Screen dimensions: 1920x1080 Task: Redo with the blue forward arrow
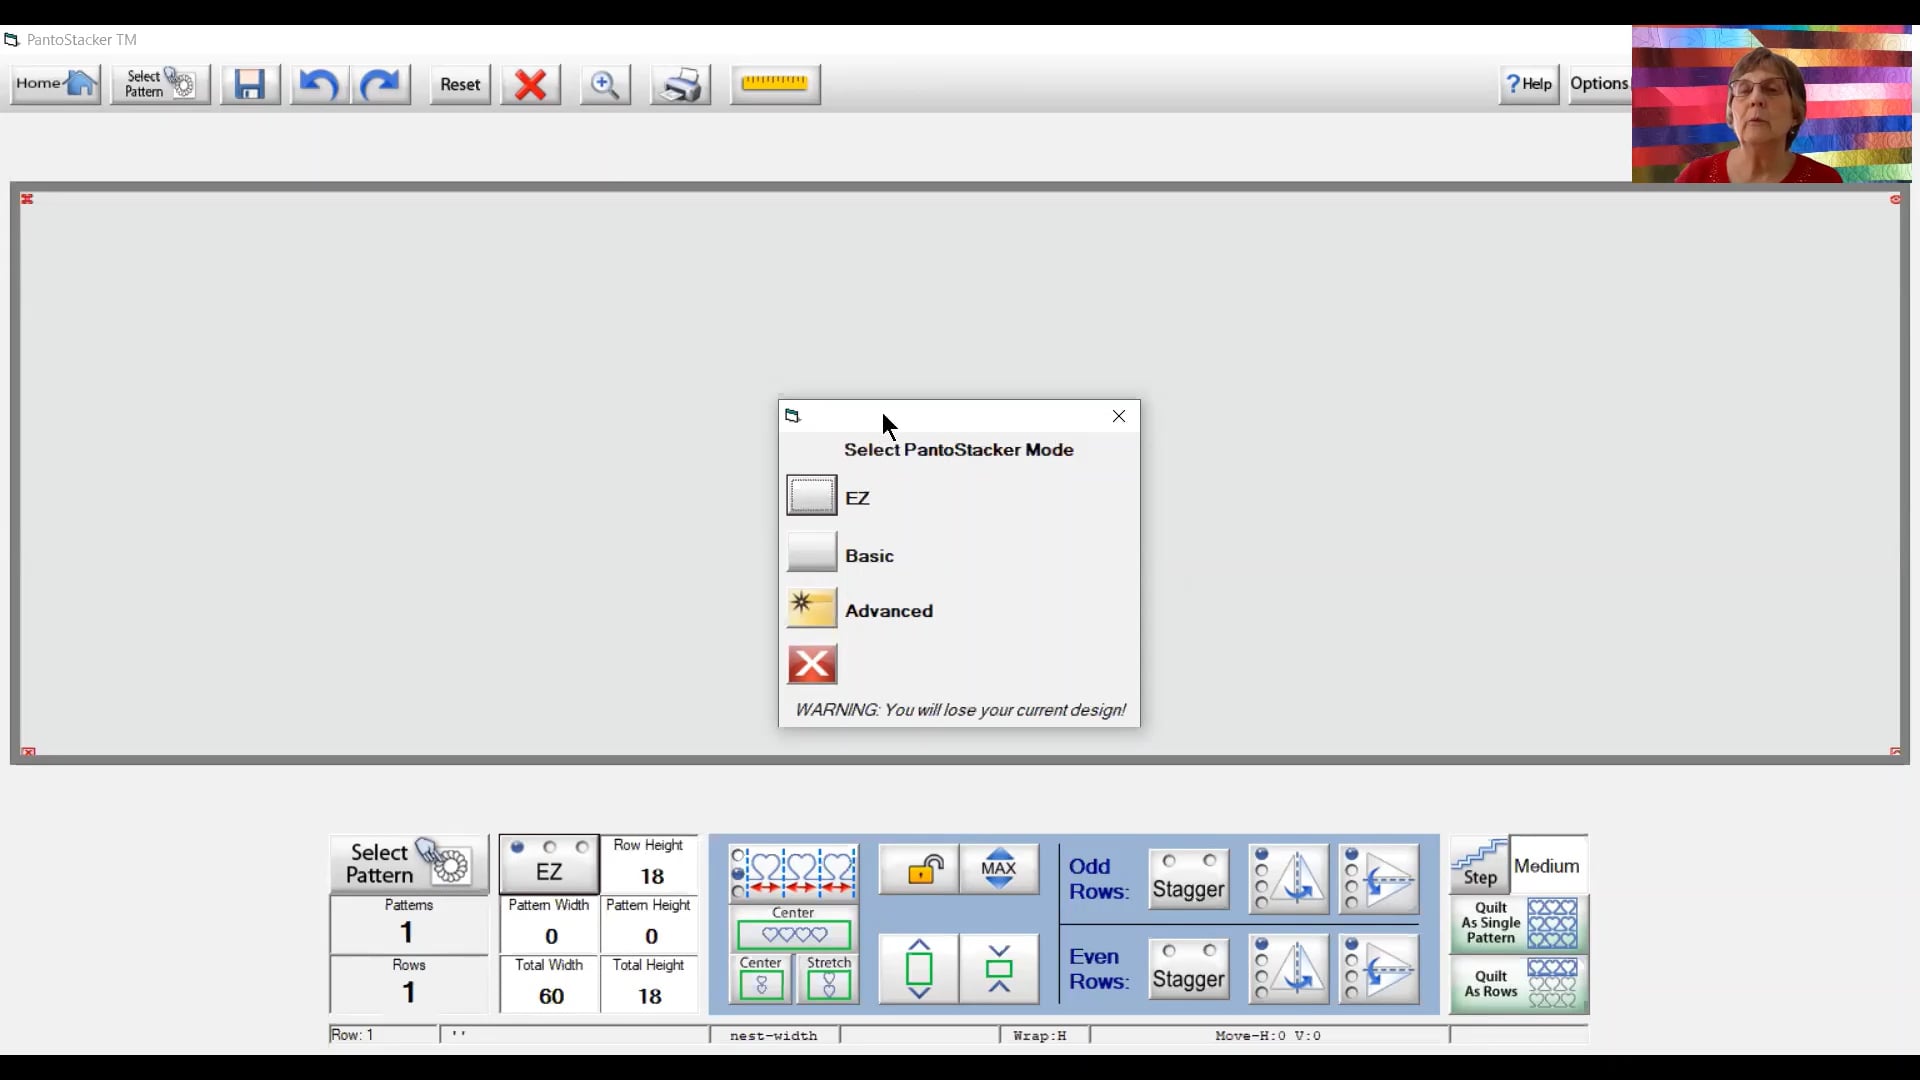click(x=380, y=84)
